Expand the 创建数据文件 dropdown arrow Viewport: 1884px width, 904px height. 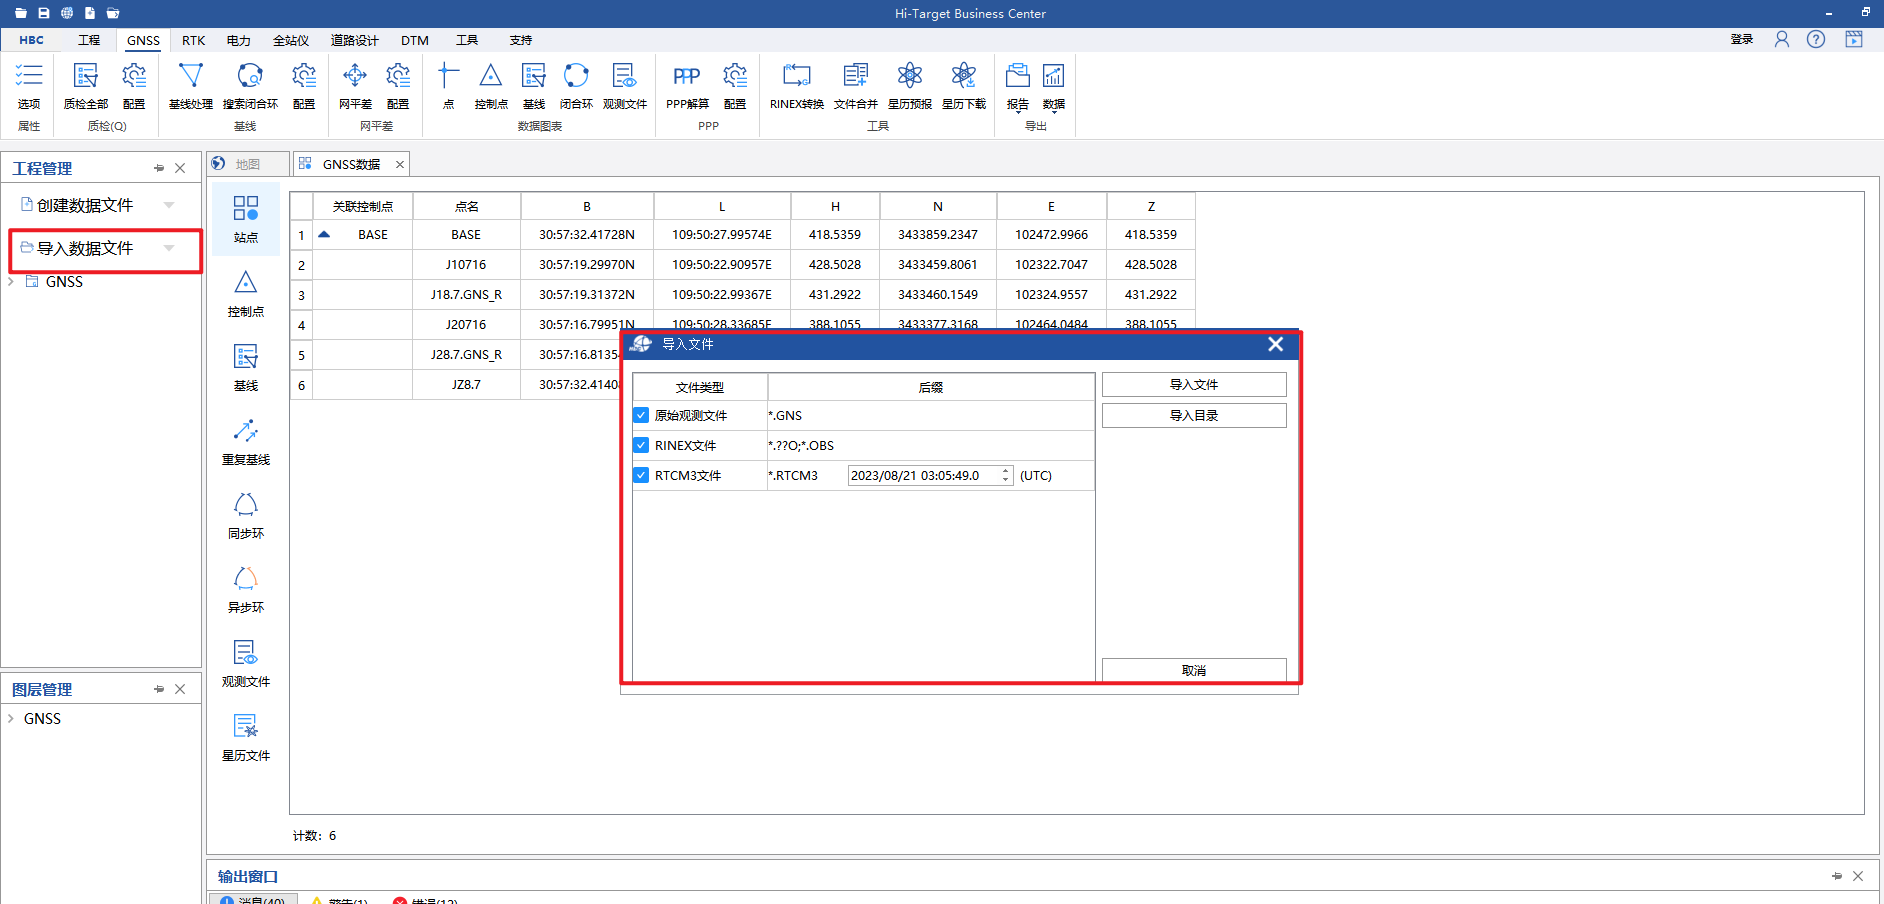[169, 205]
